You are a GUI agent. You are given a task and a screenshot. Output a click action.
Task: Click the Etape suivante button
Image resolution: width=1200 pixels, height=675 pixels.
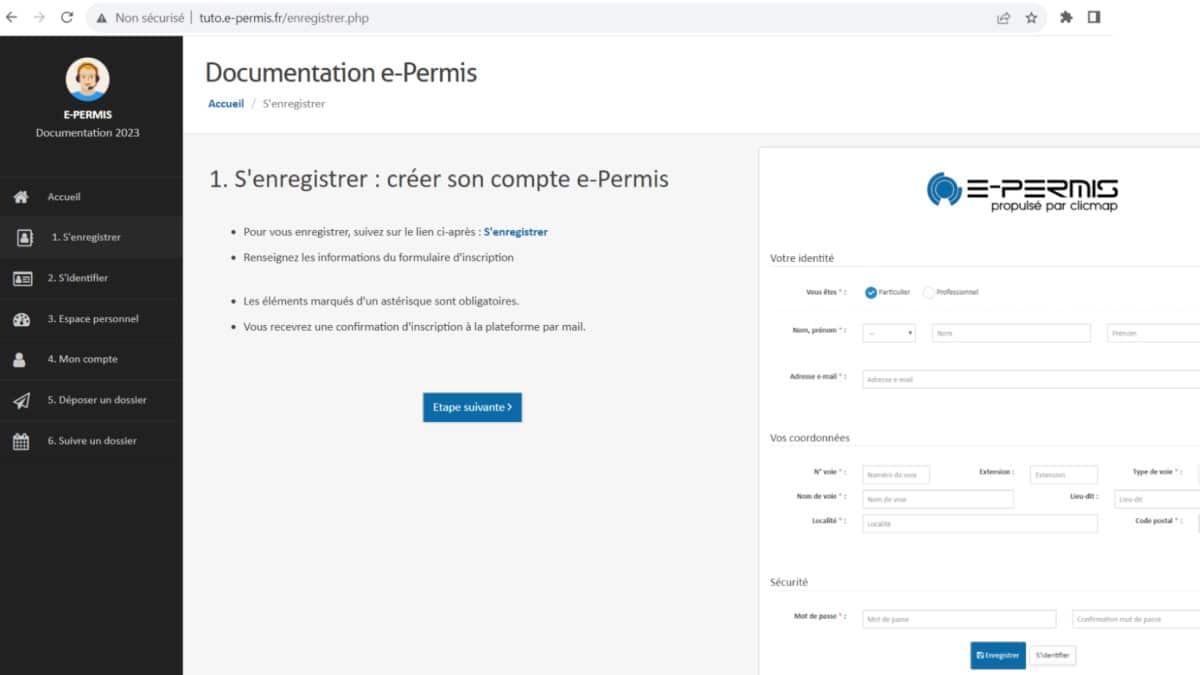click(472, 407)
